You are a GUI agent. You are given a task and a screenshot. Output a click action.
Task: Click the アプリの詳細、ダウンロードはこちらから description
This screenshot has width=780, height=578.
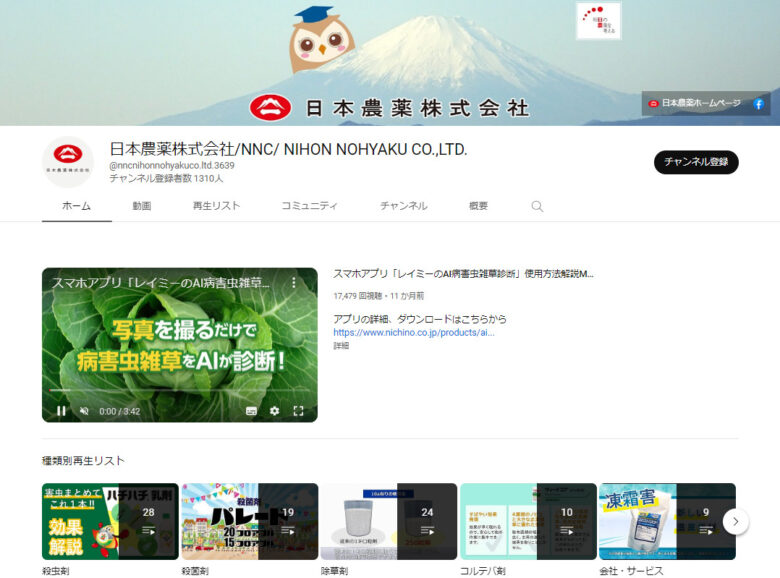pyautogui.click(x=419, y=319)
